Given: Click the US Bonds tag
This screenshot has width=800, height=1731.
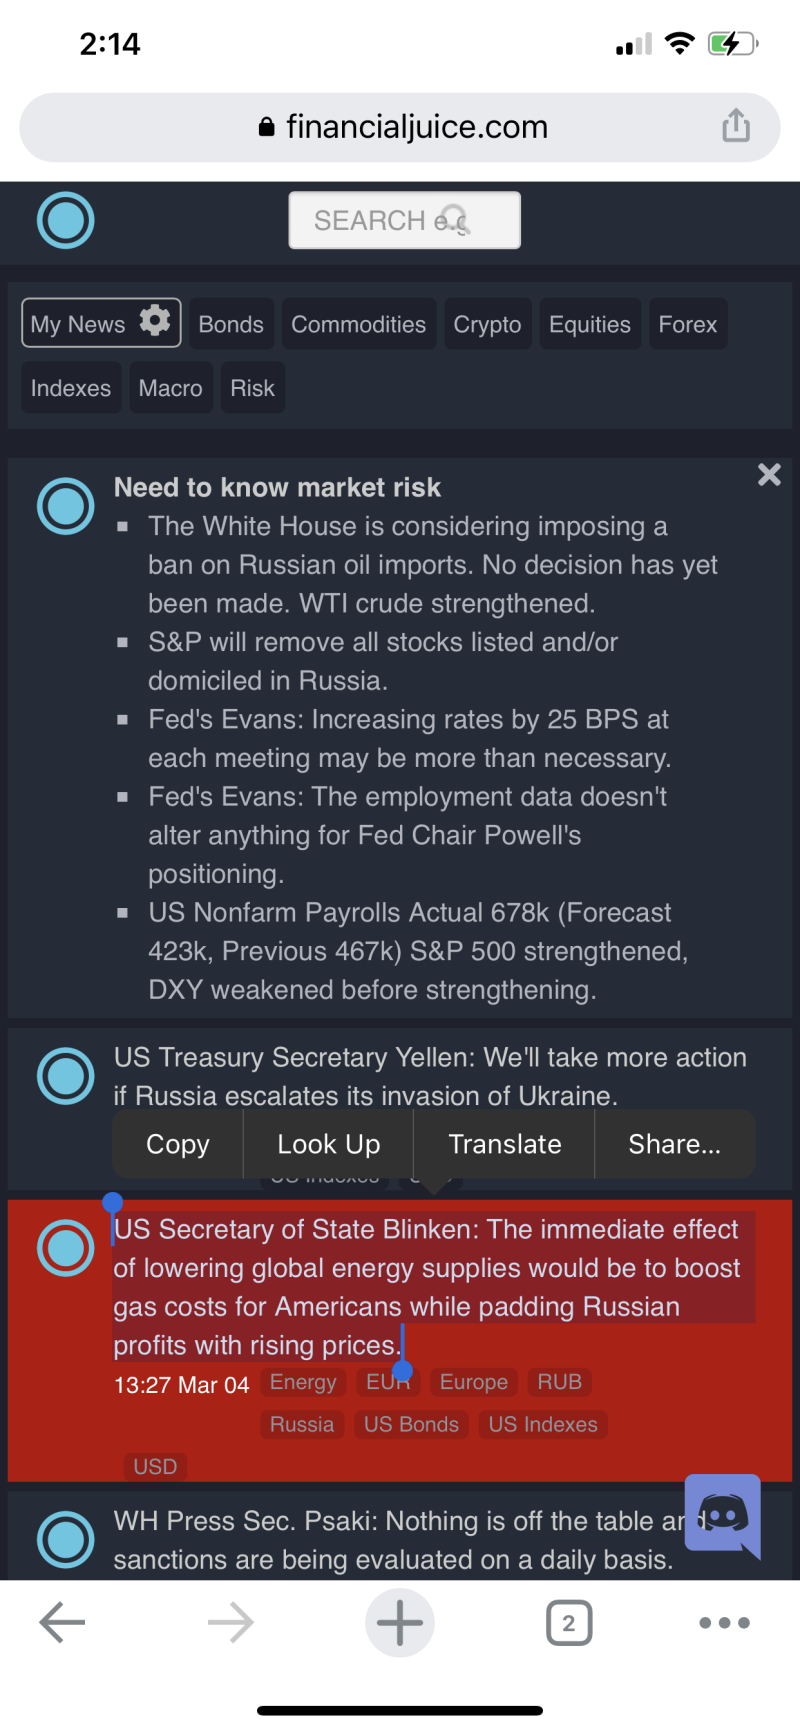Looking at the screenshot, I should pyautogui.click(x=411, y=1424).
